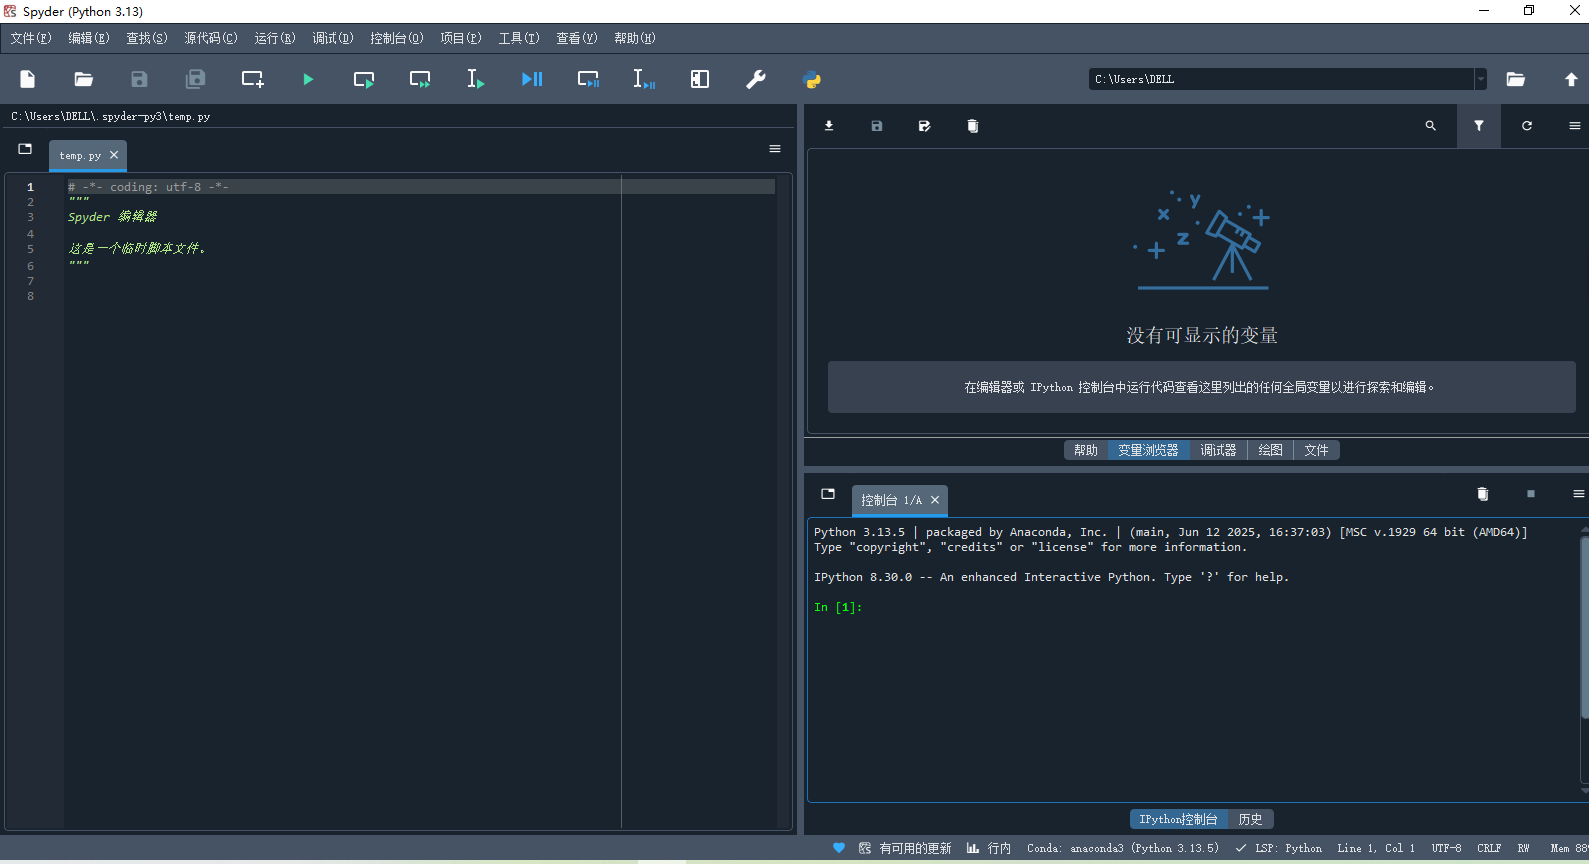1589x864 pixels.
Task: Select IPython控制台 tab
Action: [1178, 819]
